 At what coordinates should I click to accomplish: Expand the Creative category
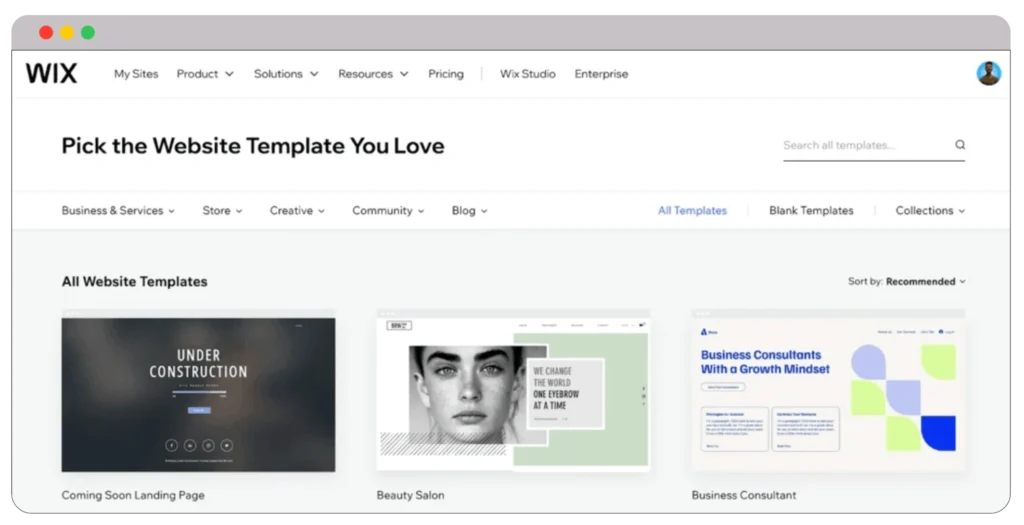tap(297, 210)
